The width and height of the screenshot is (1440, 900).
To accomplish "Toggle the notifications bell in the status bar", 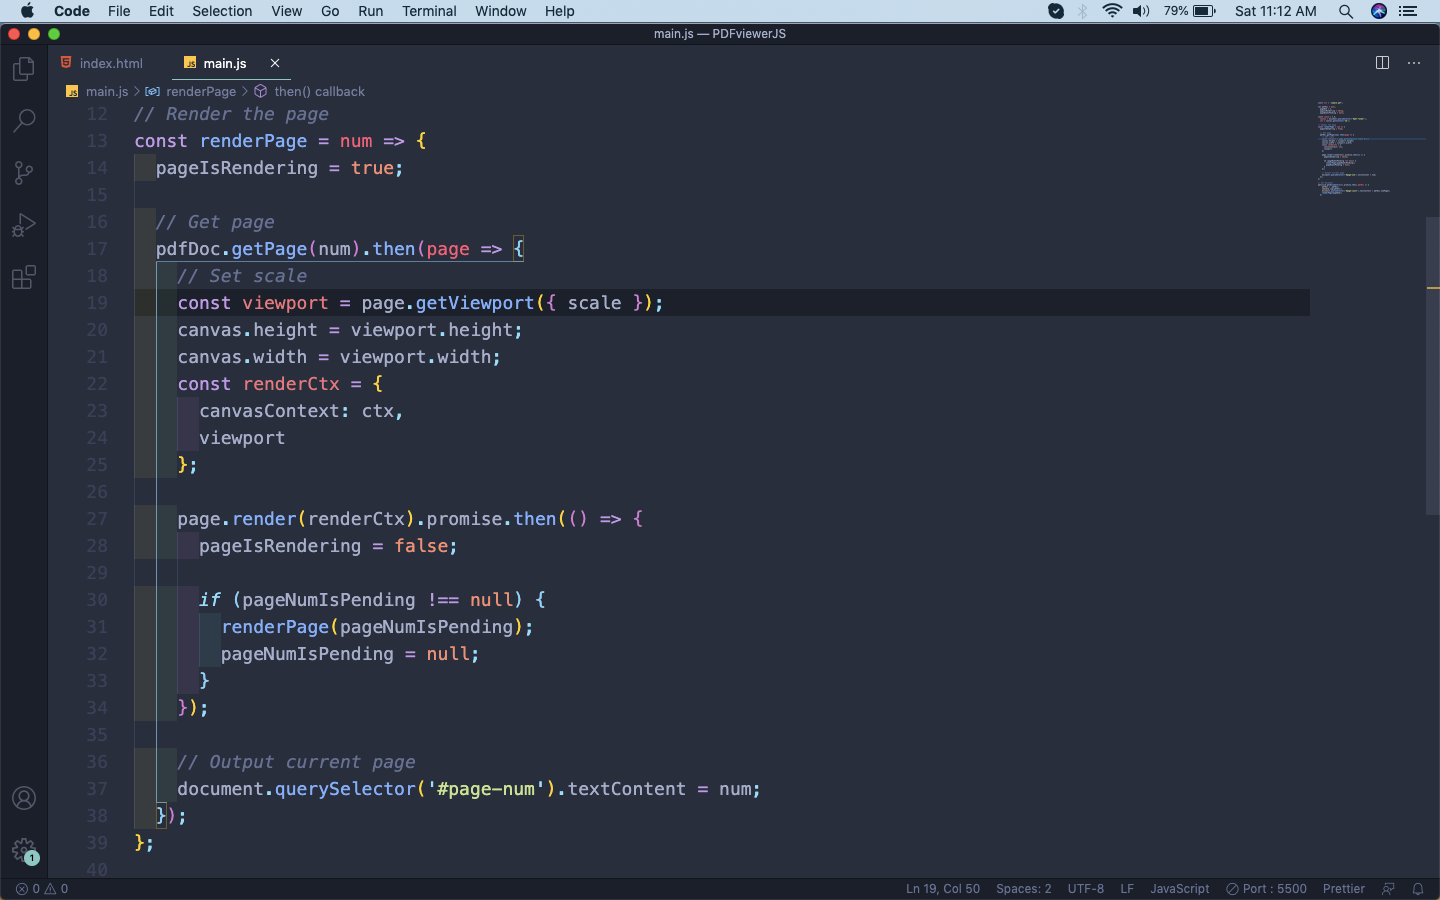I will 1419,888.
